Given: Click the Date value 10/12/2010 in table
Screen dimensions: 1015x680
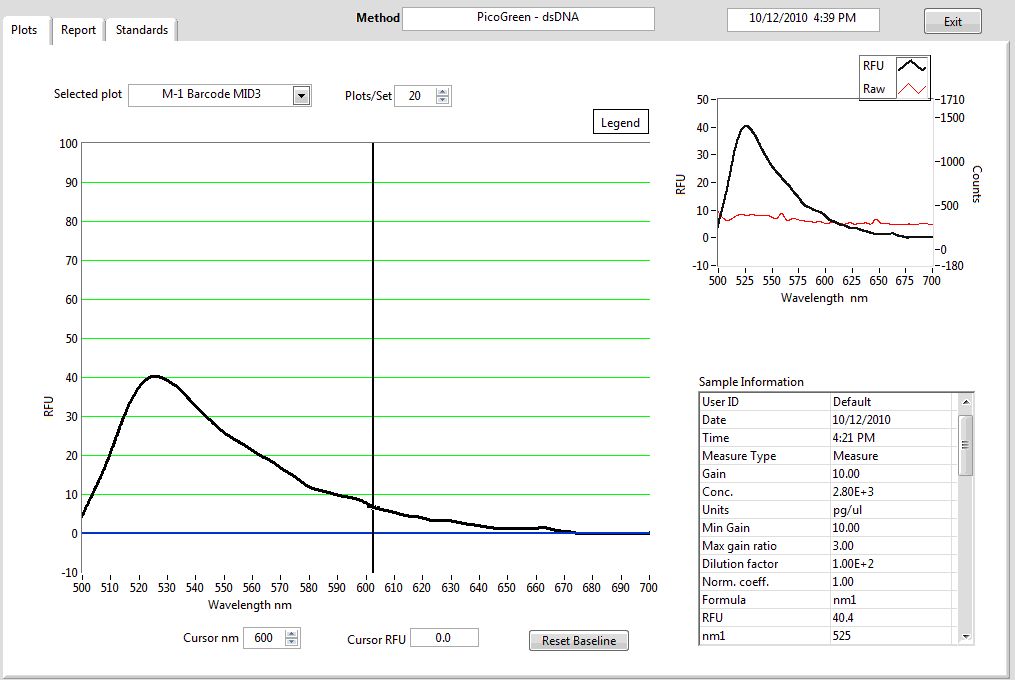Looking at the screenshot, I should click(x=862, y=420).
